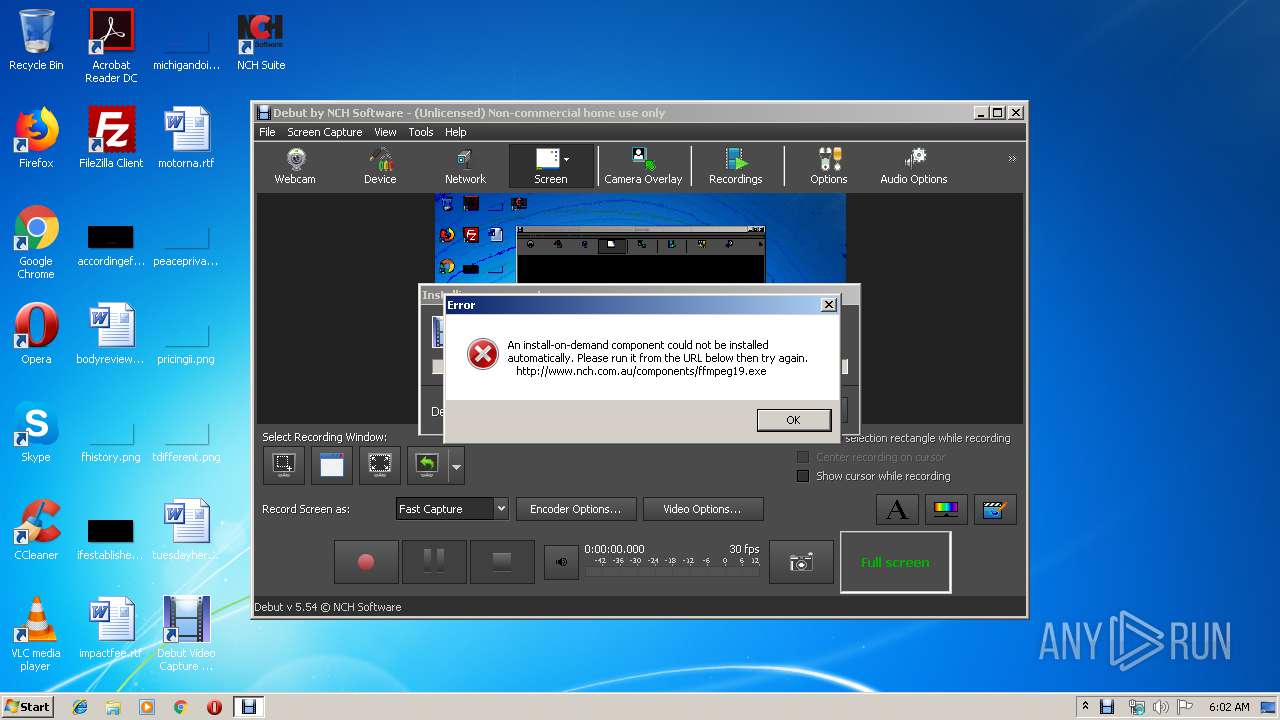Open the File menu
Viewport: 1280px width, 720px height.
[x=267, y=132]
